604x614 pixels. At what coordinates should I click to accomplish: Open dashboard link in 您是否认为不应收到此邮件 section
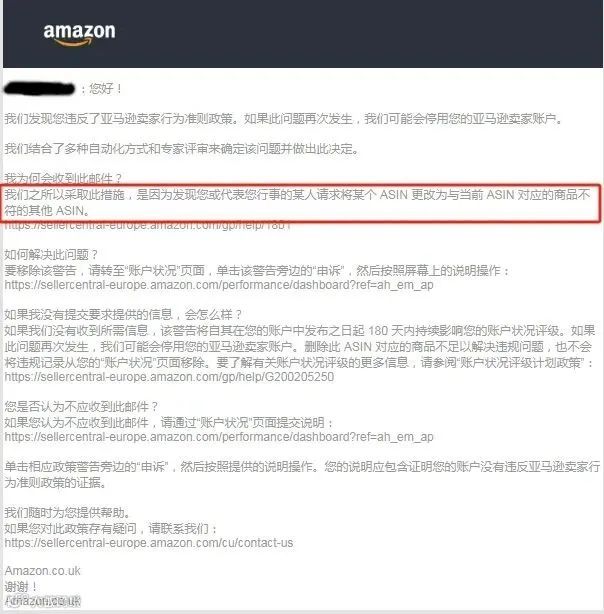(x=219, y=437)
